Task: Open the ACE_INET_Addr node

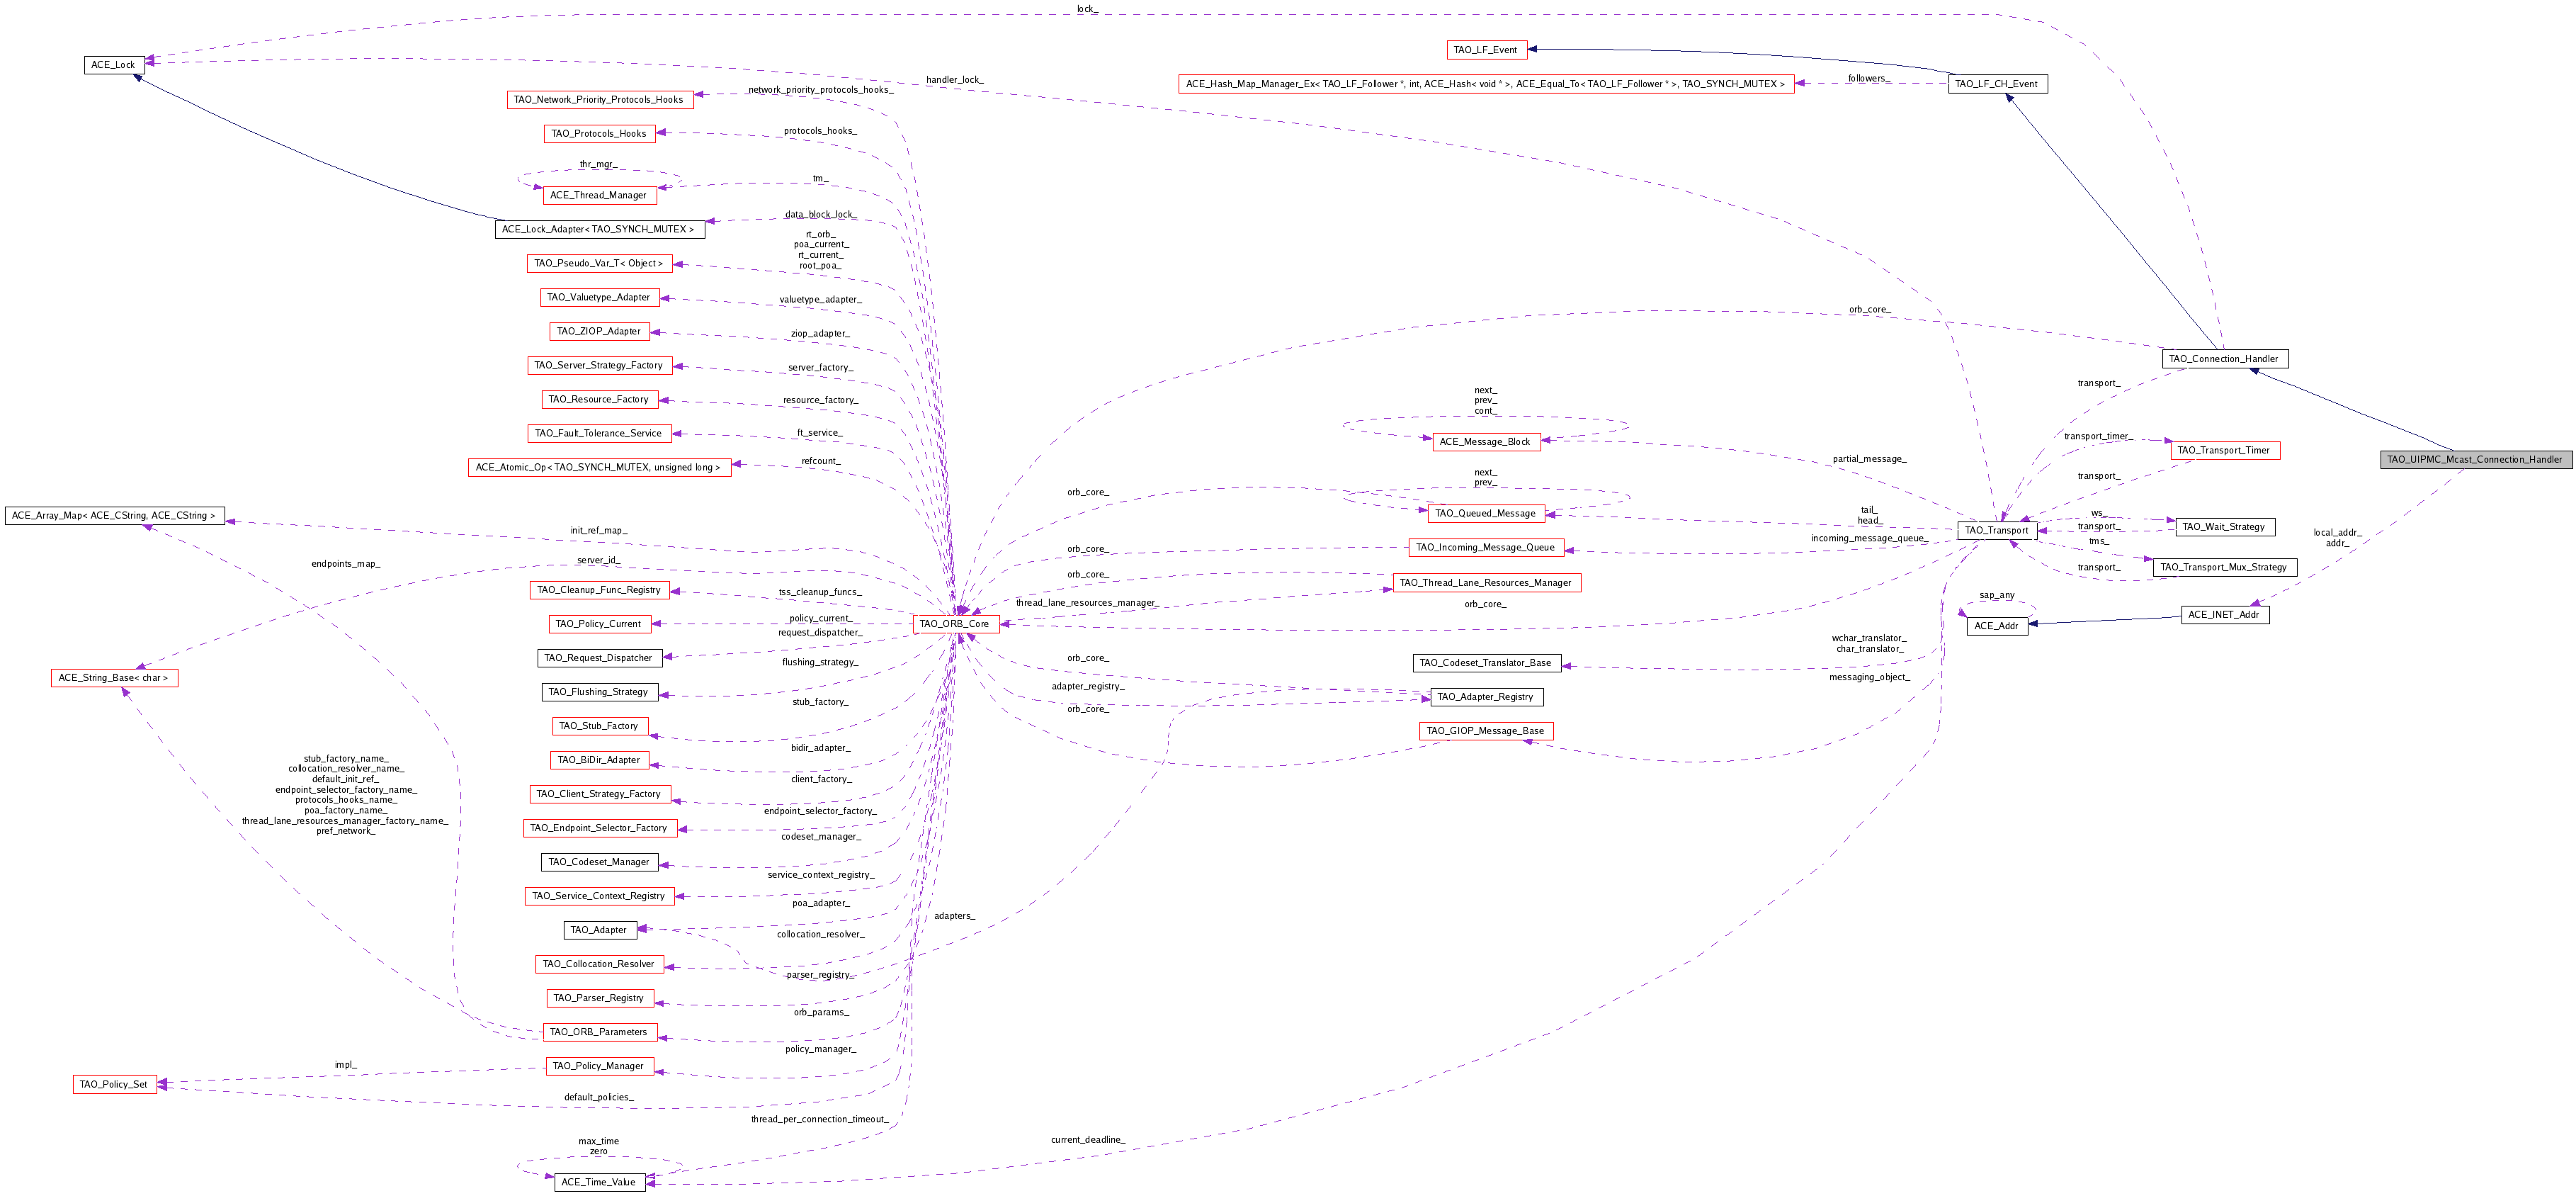Action: pyautogui.click(x=2223, y=615)
